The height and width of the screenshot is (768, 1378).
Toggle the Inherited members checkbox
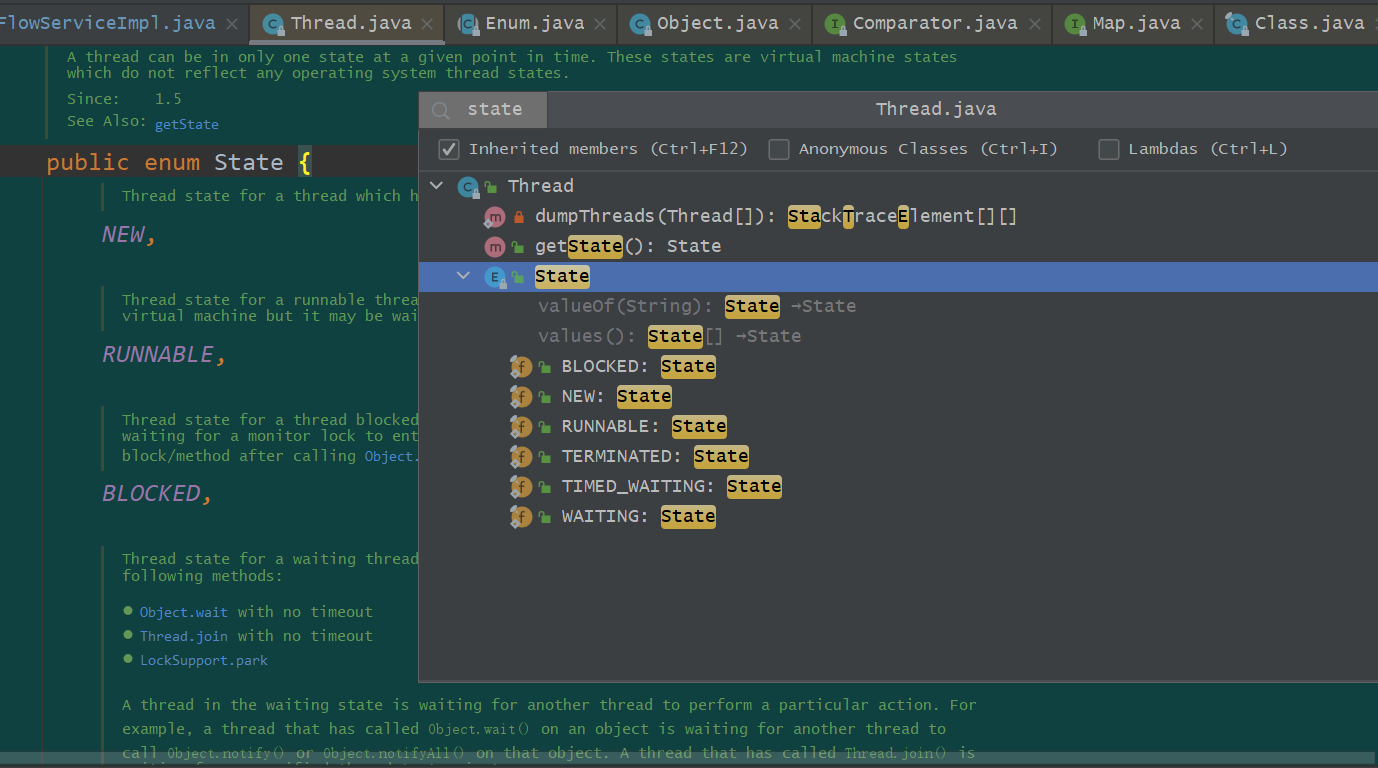point(449,149)
